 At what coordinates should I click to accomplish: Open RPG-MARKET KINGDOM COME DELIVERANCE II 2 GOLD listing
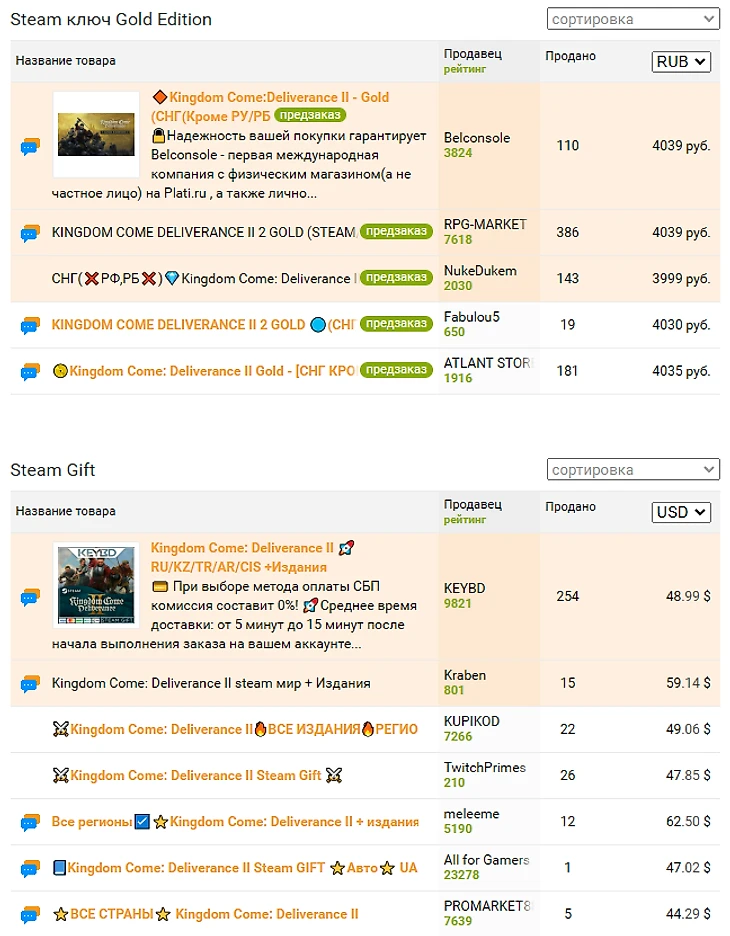pyautogui.click(x=204, y=232)
